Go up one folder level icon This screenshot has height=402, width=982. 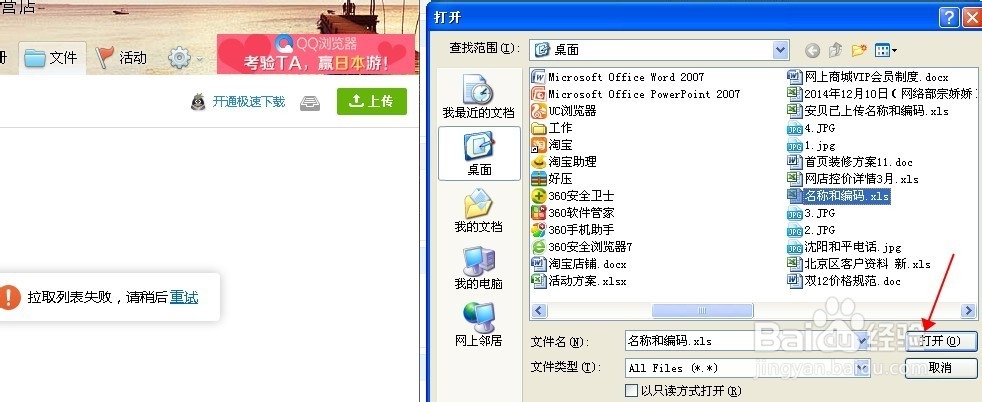coord(835,49)
